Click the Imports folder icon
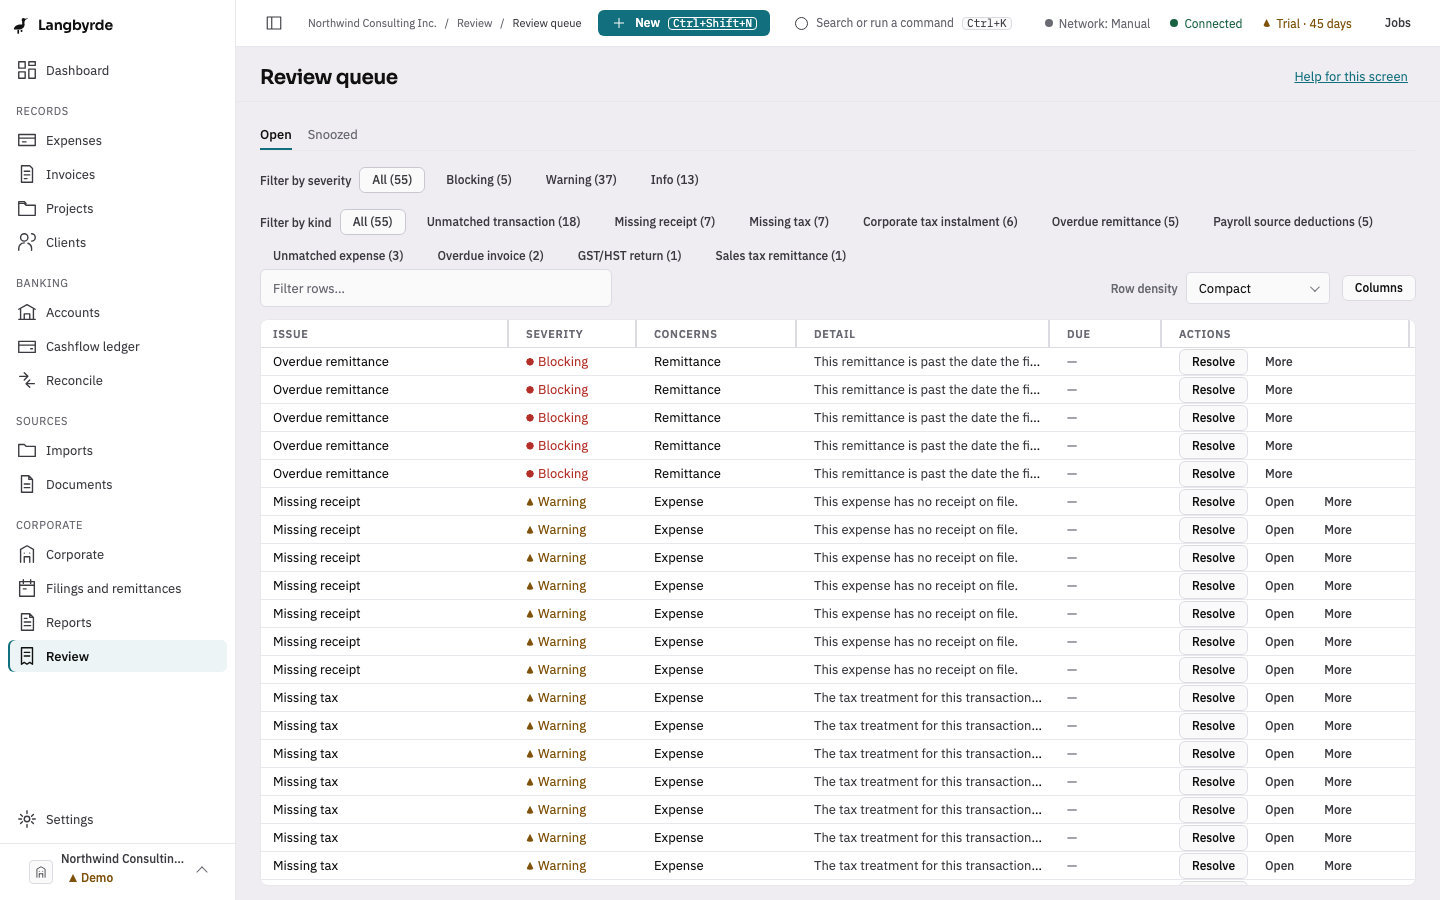This screenshot has height=900, width=1440. 27,450
